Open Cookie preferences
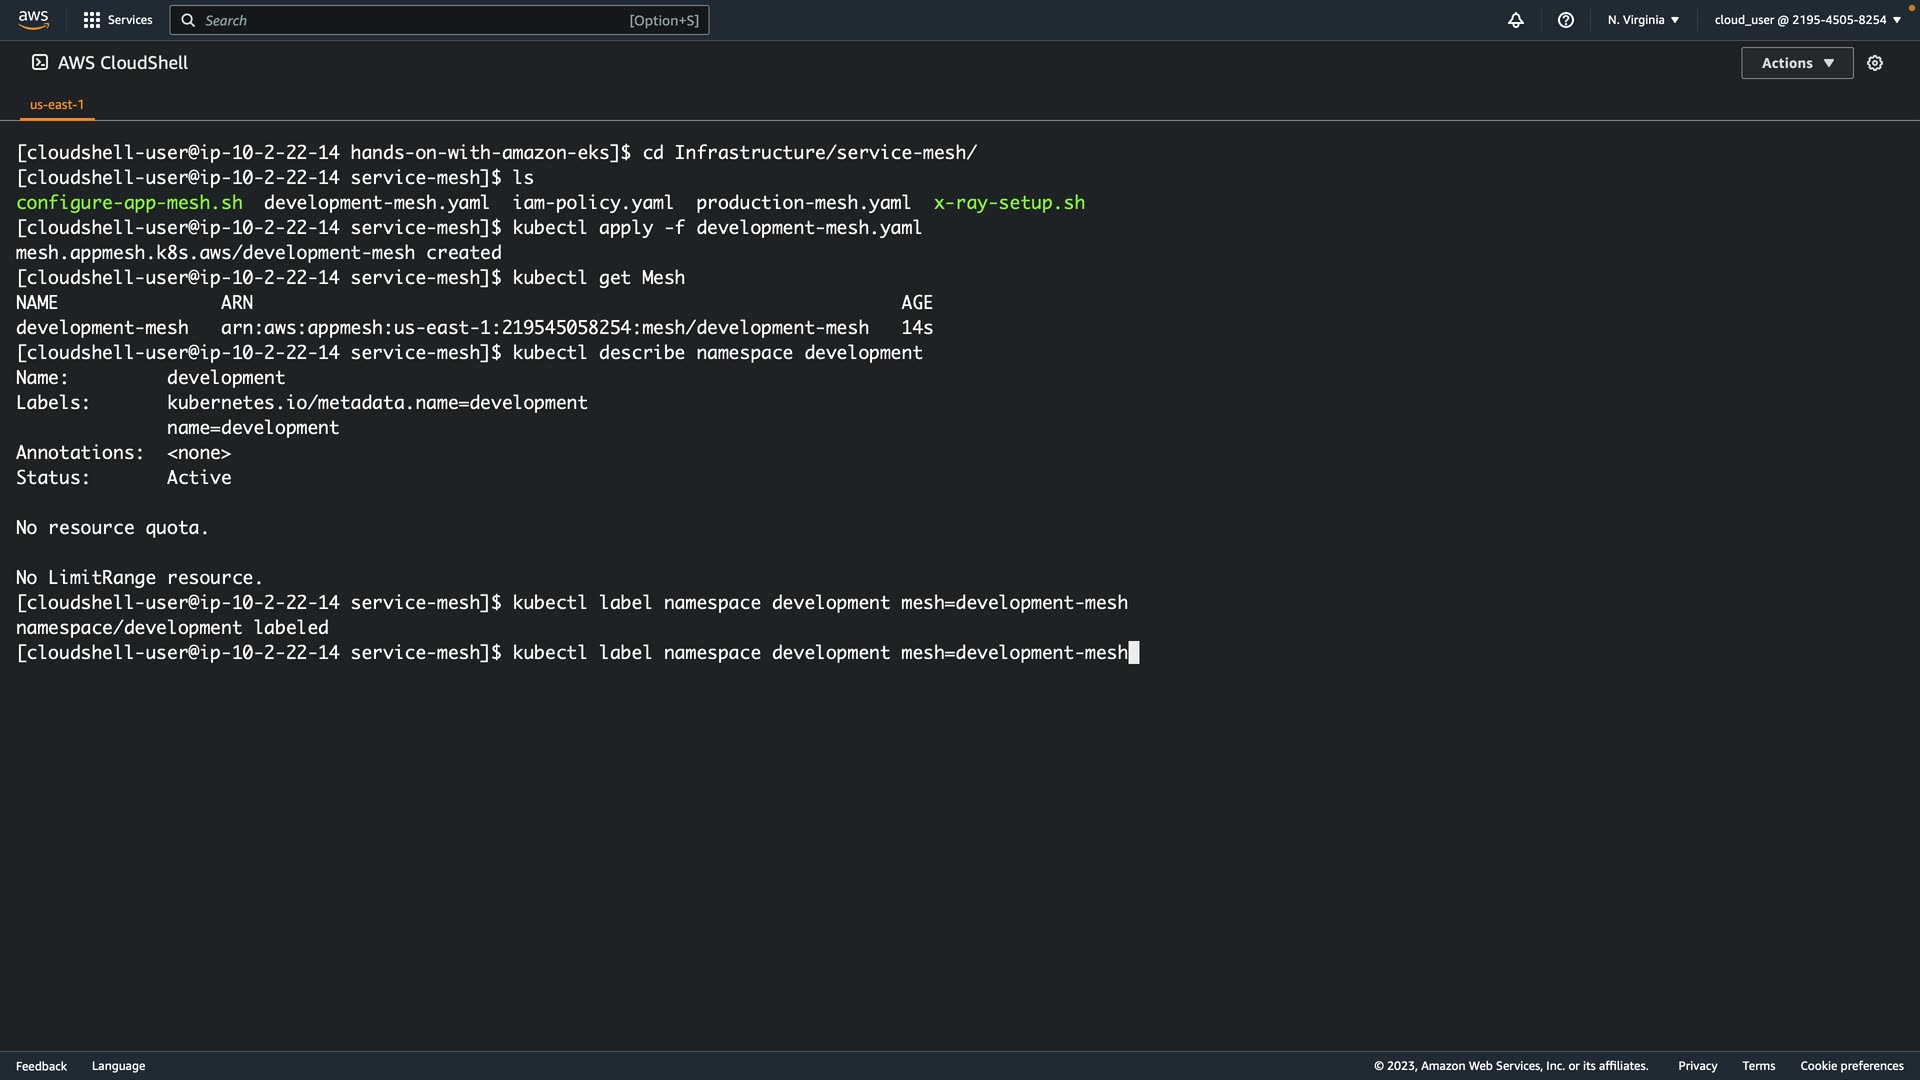The image size is (1920, 1080). point(1851,1066)
